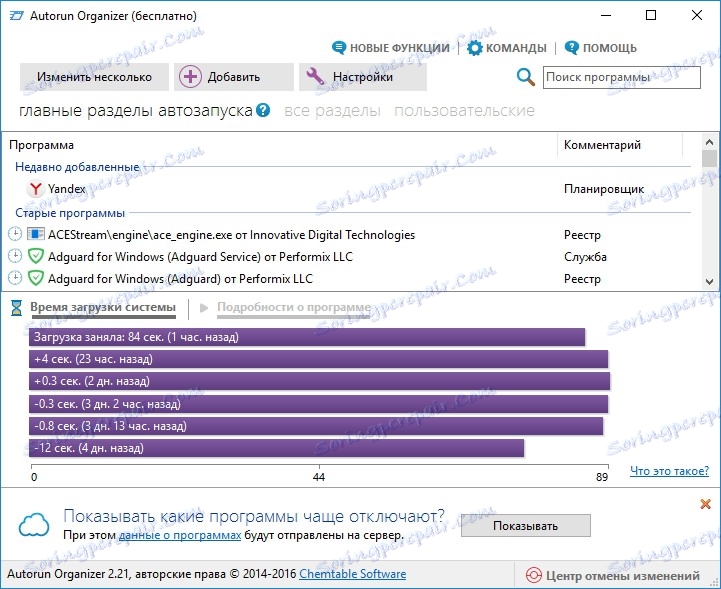Click the -0.3 сек. (3 дн. 2 час.) bar
This screenshot has width=721, height=589.
[x=319, y=404]
